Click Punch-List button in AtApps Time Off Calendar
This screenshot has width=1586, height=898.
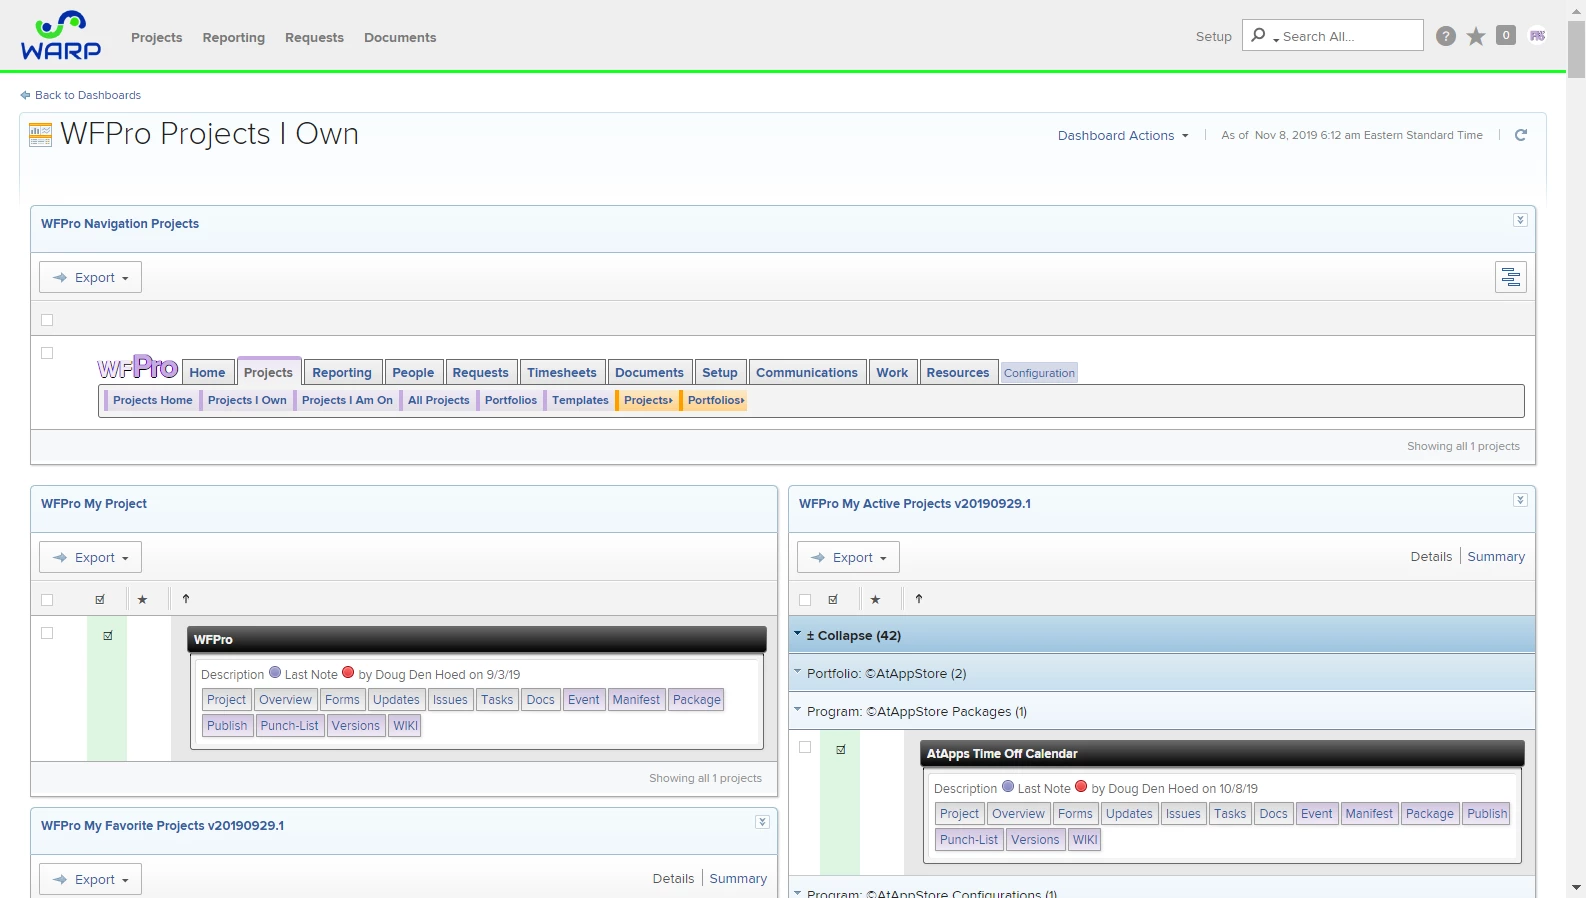[x=969, y=839]
